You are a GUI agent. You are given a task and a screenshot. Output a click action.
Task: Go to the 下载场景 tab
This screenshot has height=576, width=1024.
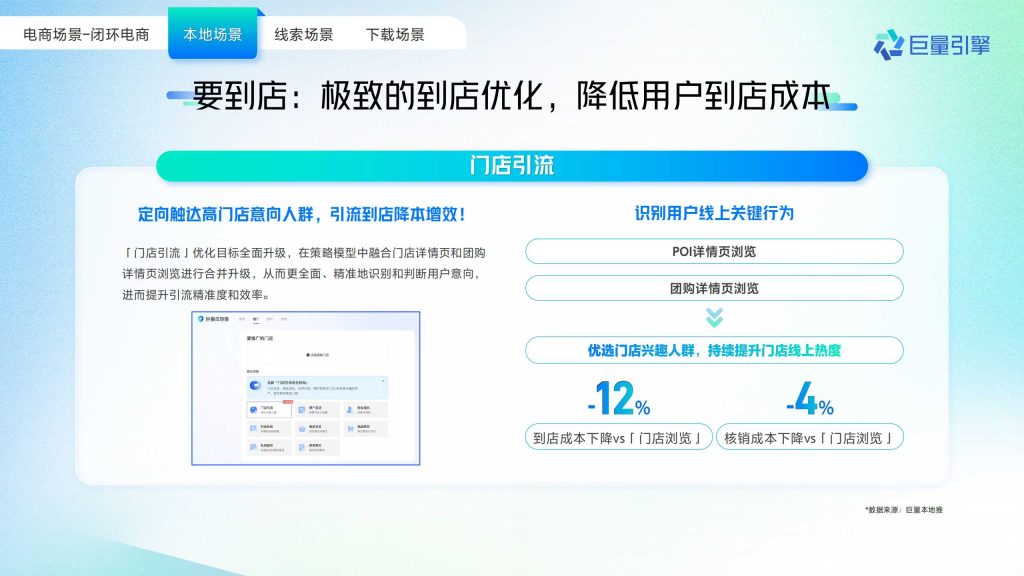[395, 35]
